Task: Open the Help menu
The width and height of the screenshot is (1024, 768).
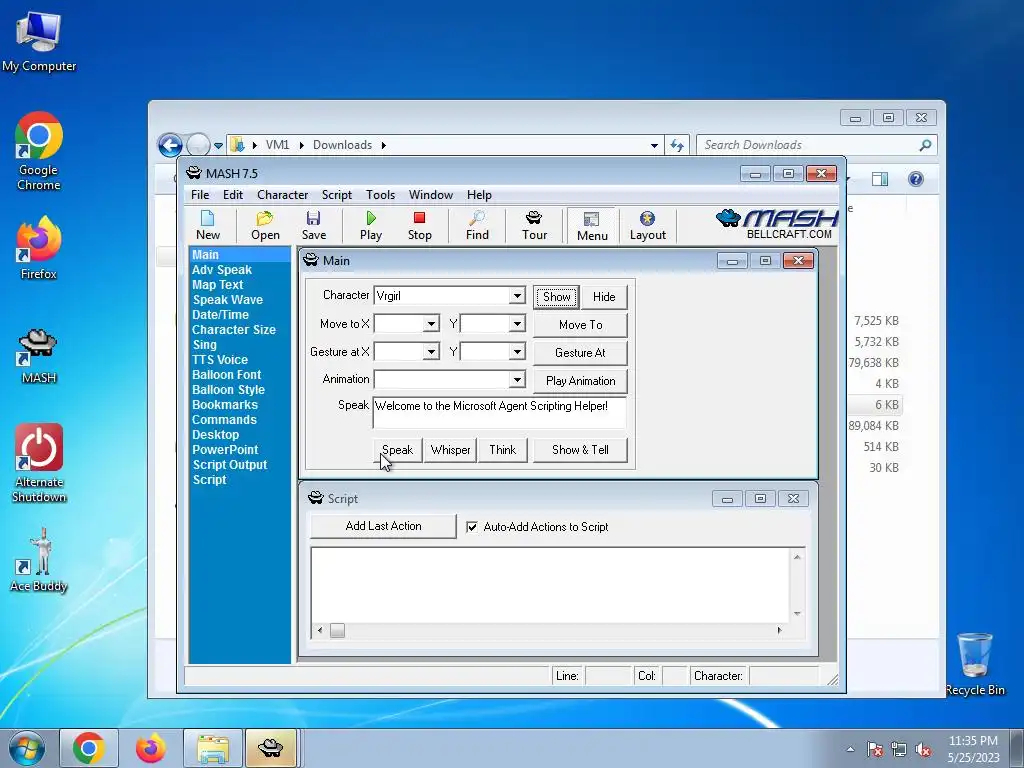Action: point(479,195)
